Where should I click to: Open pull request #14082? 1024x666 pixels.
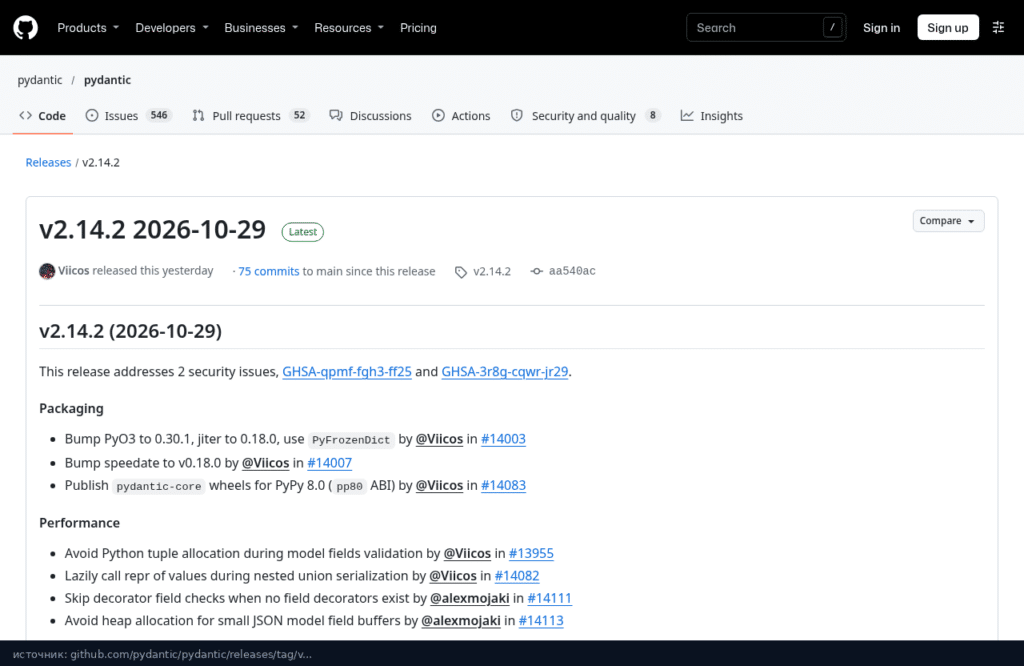pyautogui.click(x=517, y=576)
